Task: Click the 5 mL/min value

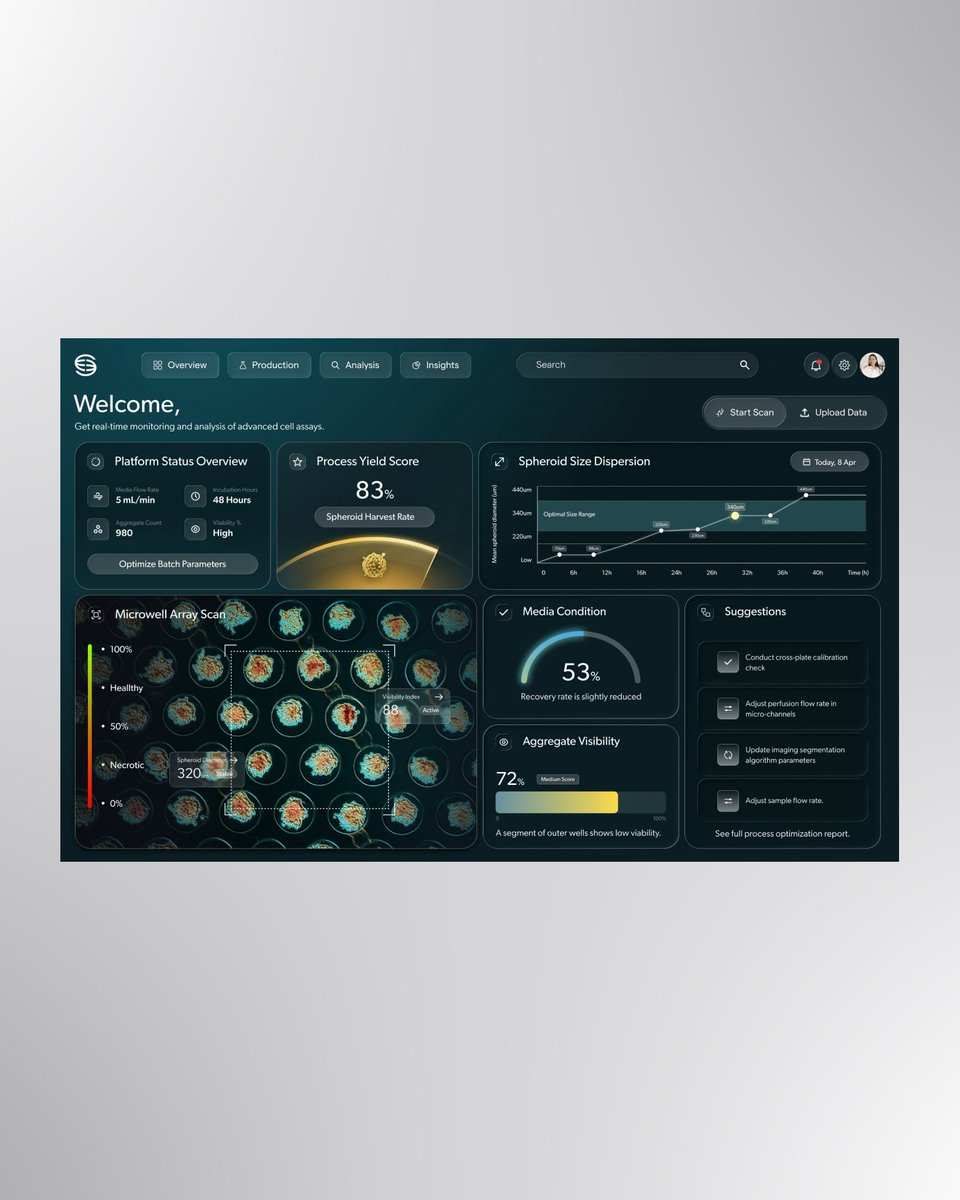Action: point(135,500)
